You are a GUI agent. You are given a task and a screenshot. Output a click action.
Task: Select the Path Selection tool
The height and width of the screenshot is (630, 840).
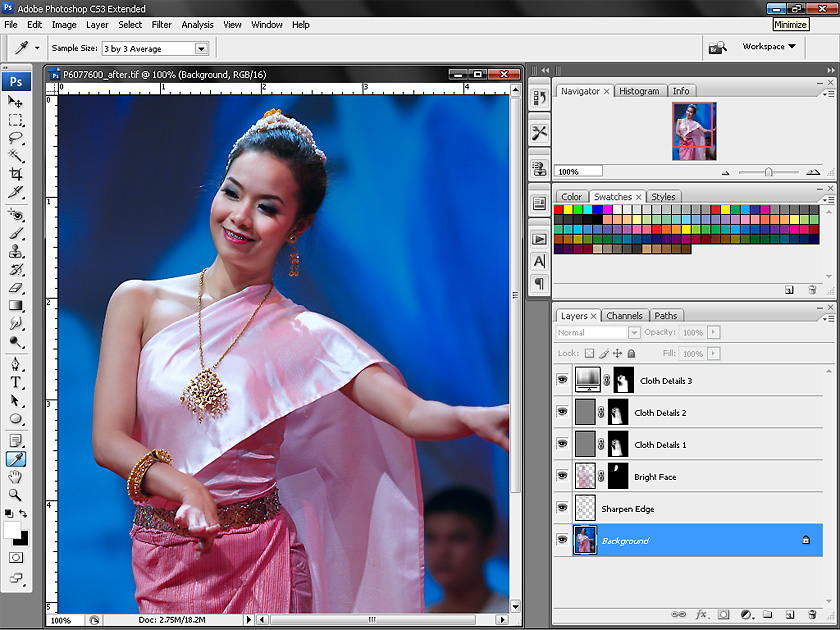[x=16, y=401]
